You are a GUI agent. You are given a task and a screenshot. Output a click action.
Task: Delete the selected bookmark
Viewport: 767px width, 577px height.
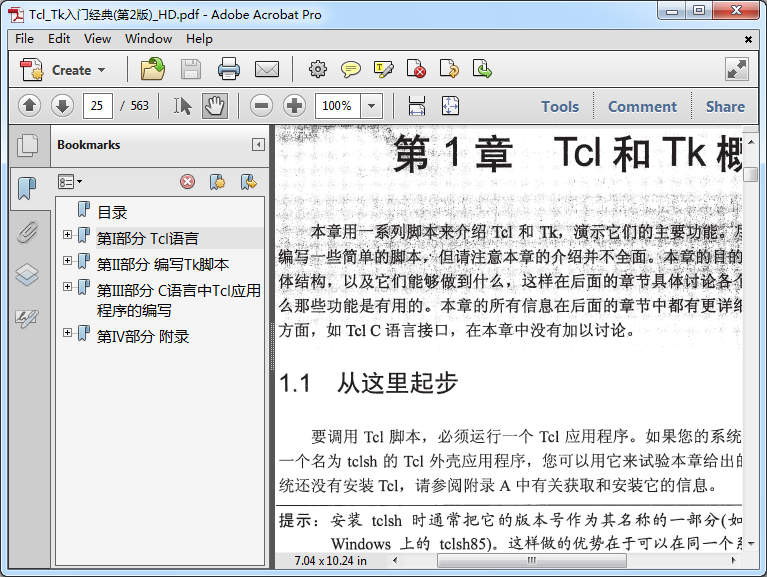pyautogui.click(x=187, y=182)
